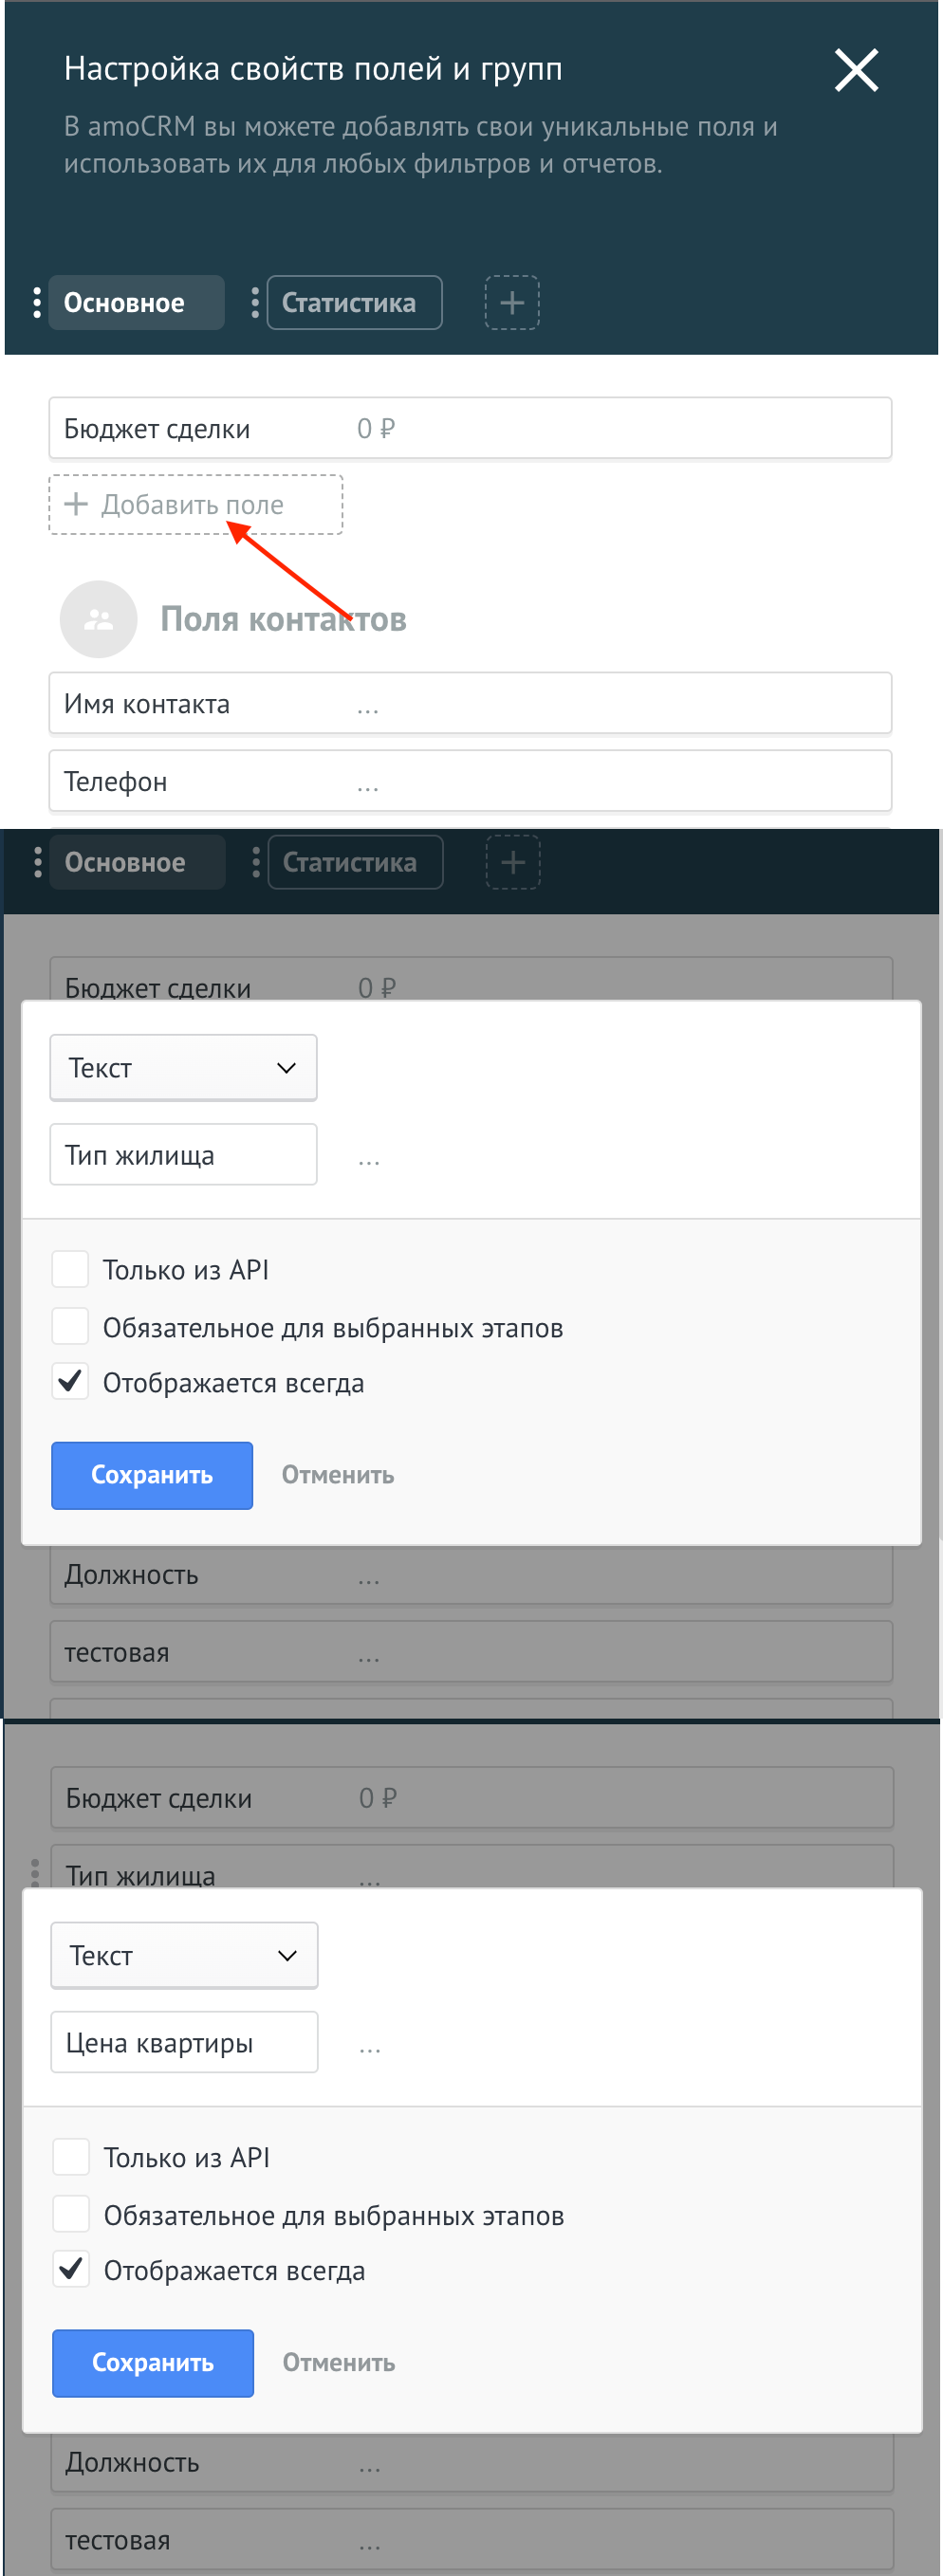Select the Телефон contact field row
This screenshot has height=2576, width=943.
(470, 781)
